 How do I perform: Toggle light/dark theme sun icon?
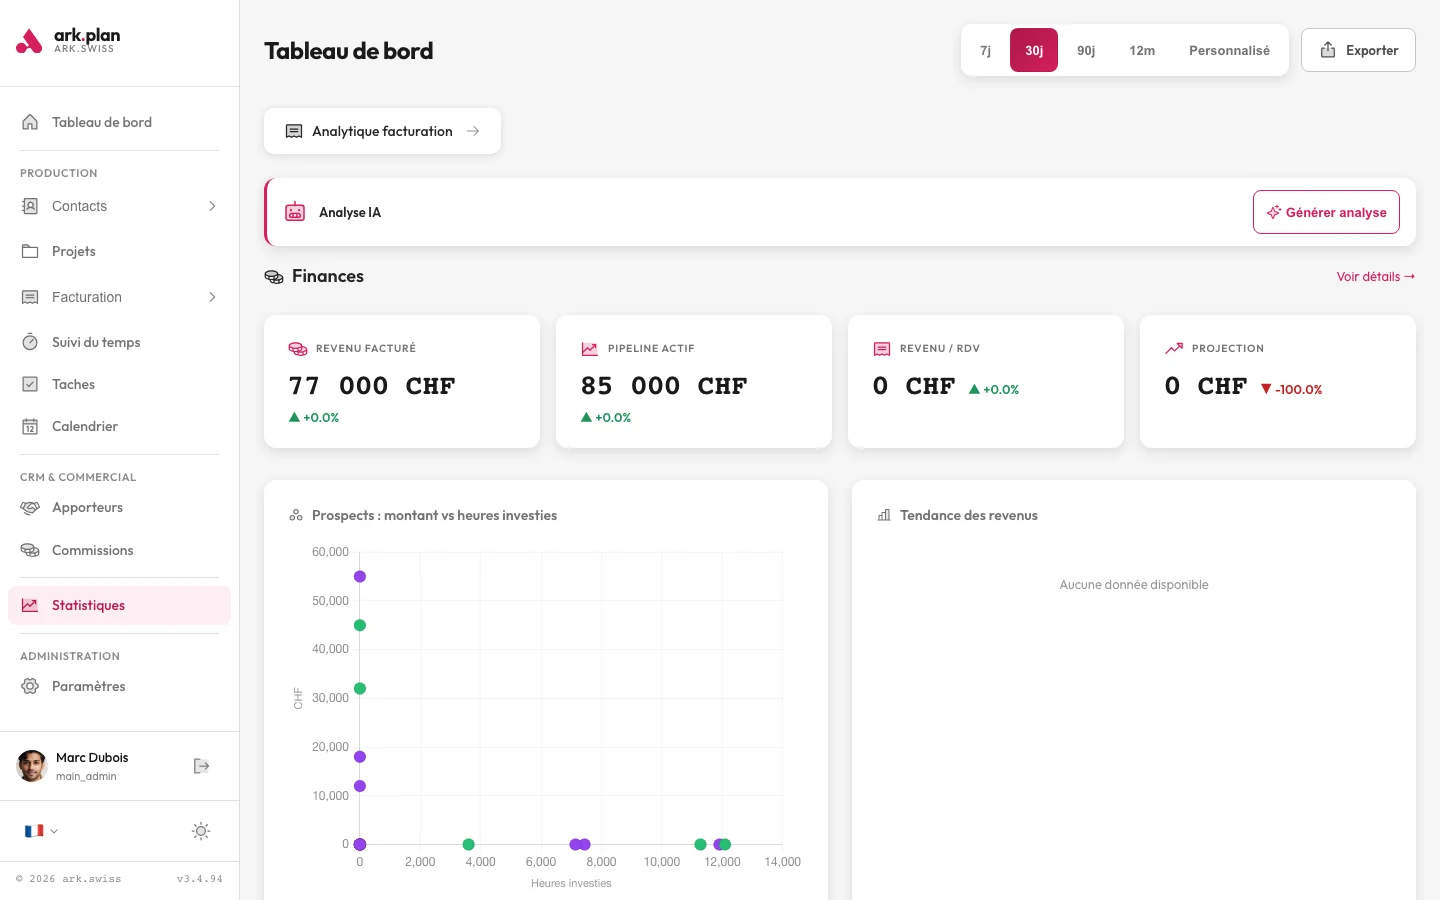coord(201,831)
